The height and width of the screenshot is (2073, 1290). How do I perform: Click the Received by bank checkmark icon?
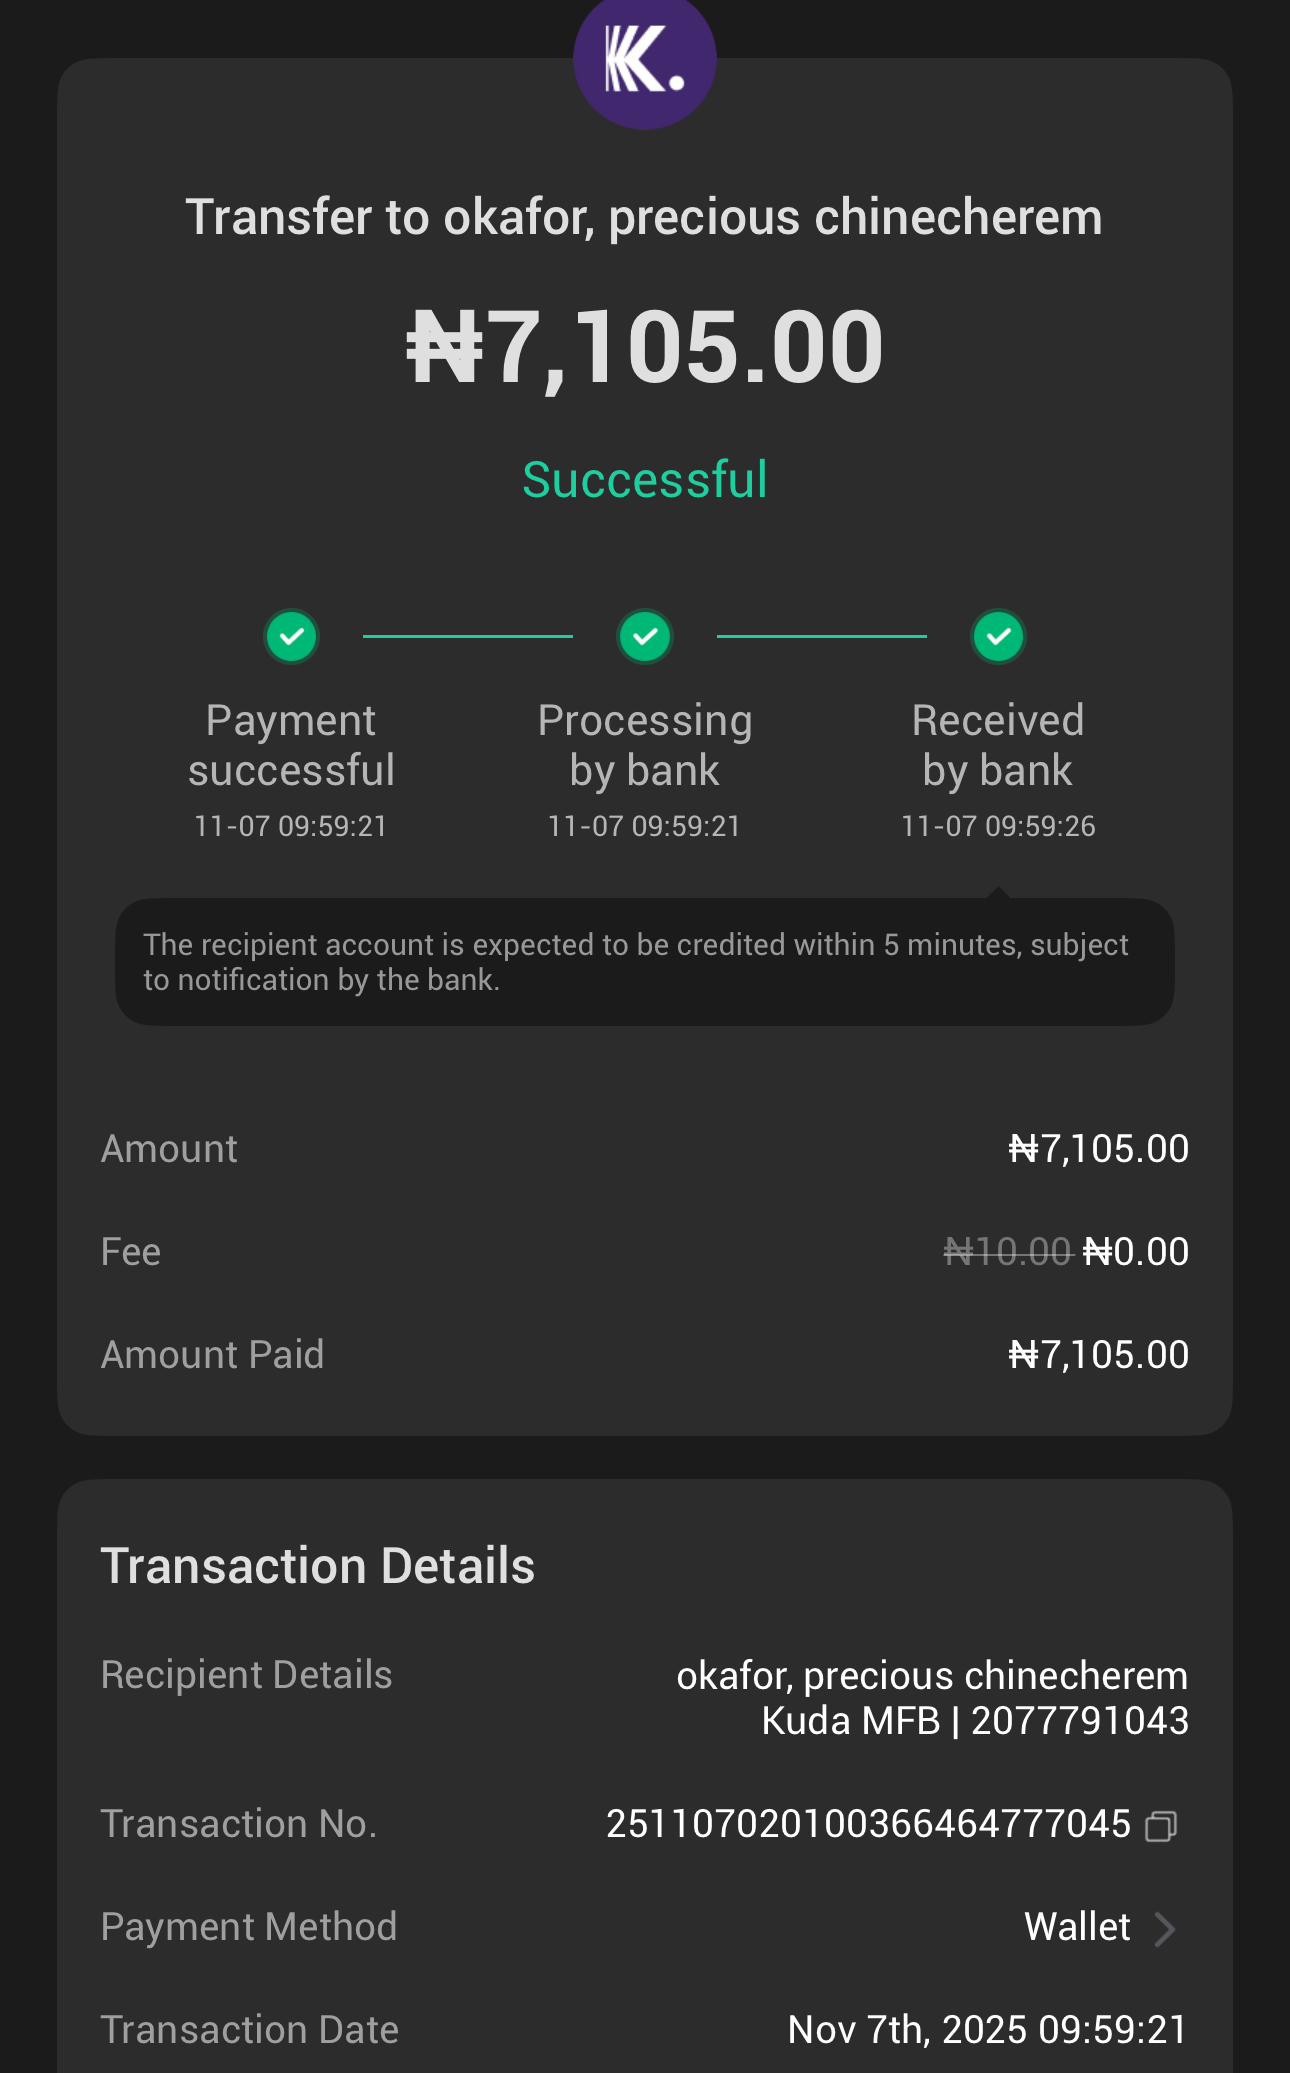998,636
